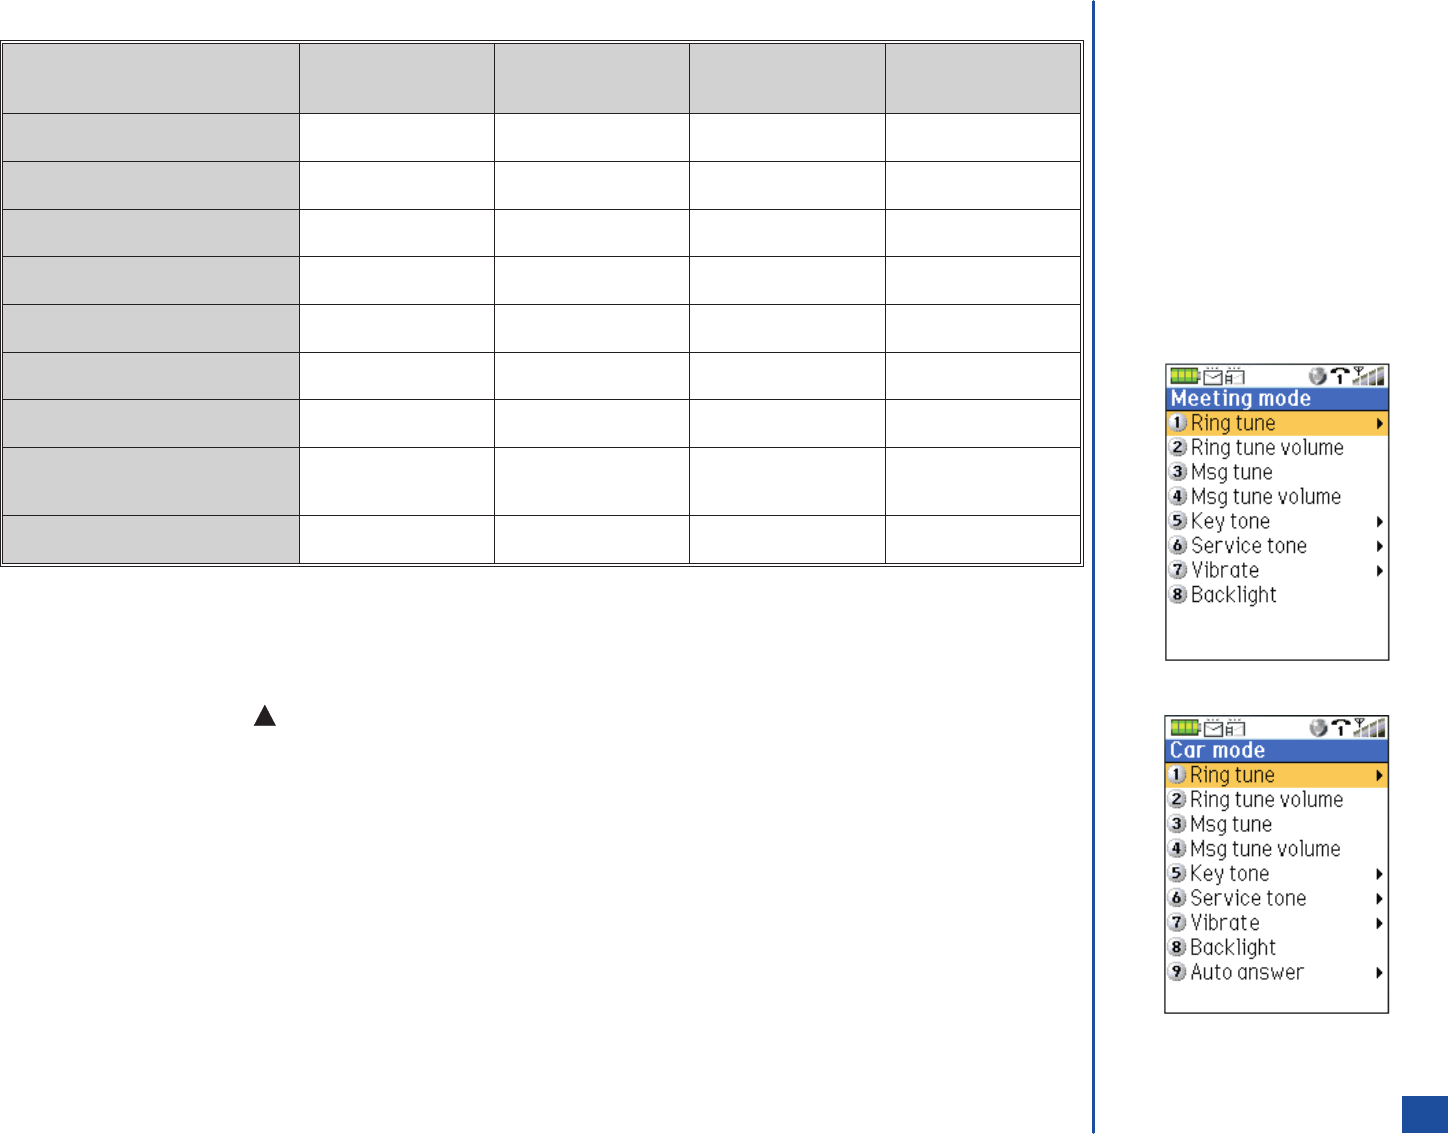Expand Vibrate arrow in Meeting mode
This screenshot has width=1448, height=1134.
(x=1379, y=571)
